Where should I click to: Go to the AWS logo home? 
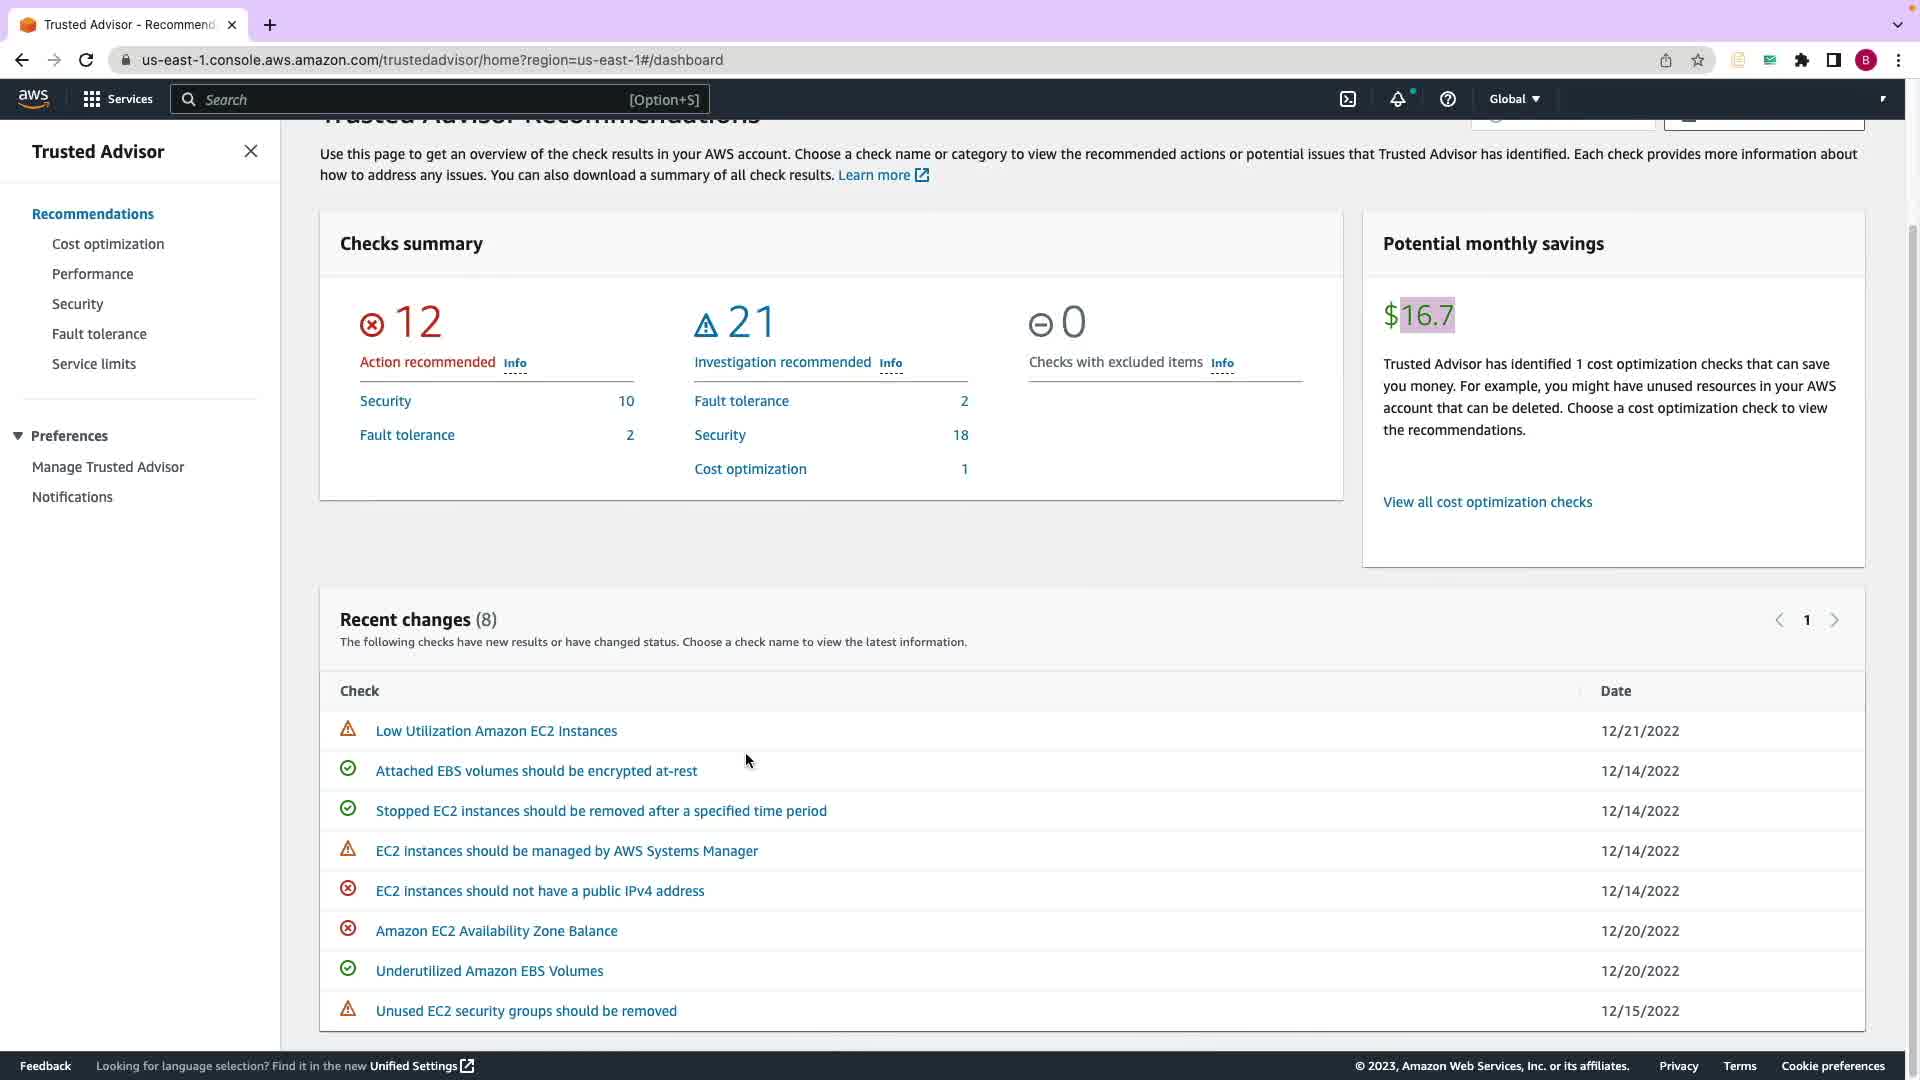pos(33,98)
